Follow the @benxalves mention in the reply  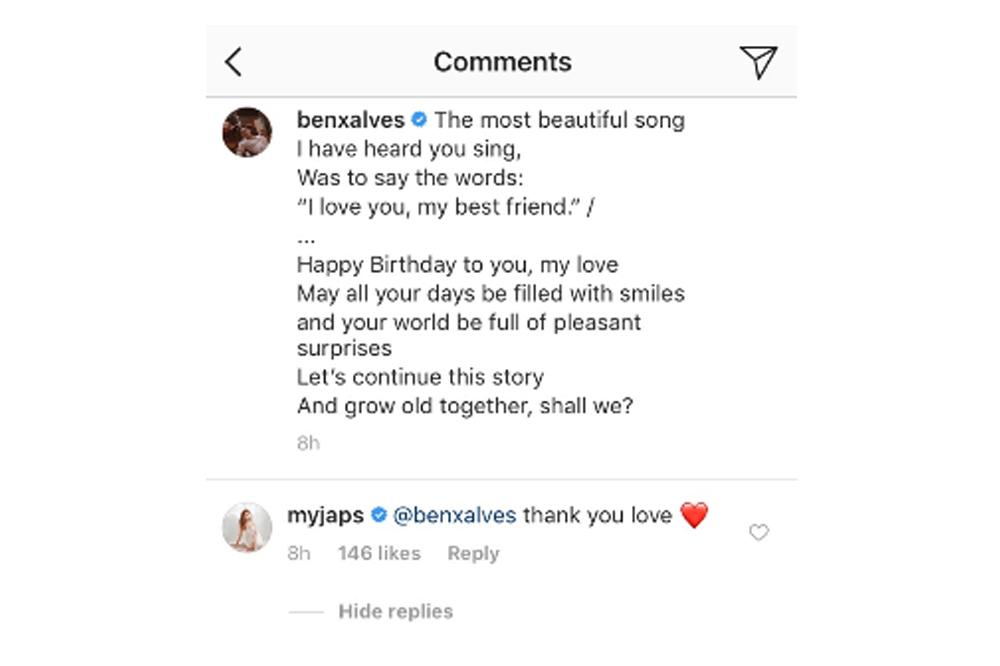tap(455, 516)
